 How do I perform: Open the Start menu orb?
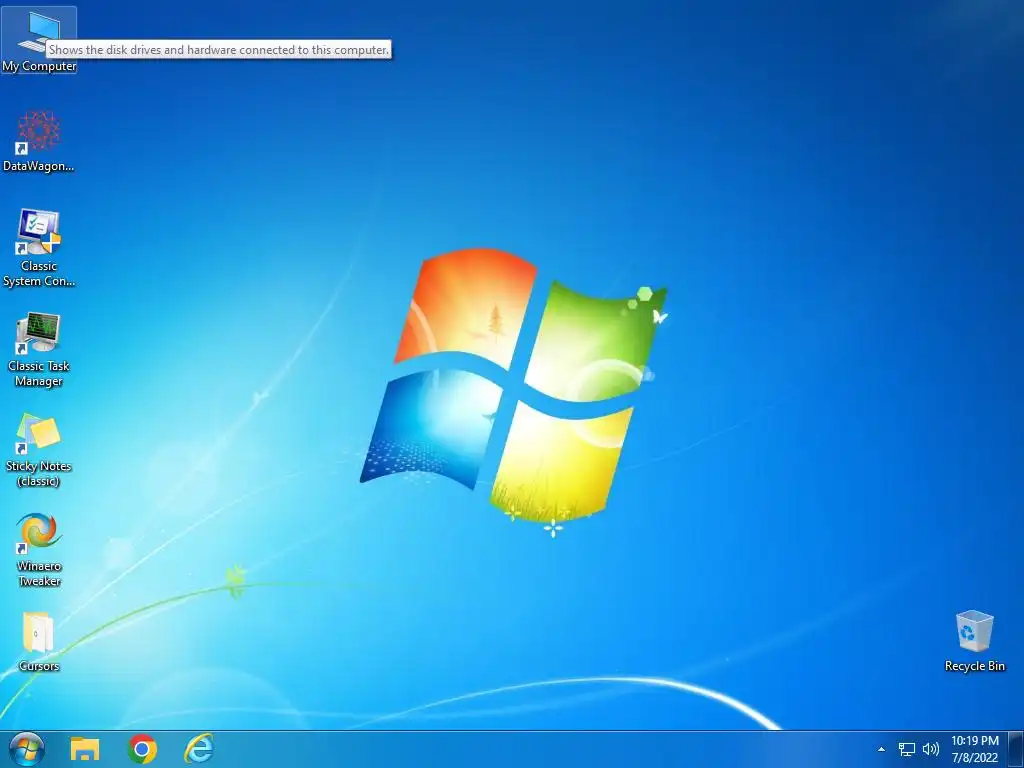[27, 749]
